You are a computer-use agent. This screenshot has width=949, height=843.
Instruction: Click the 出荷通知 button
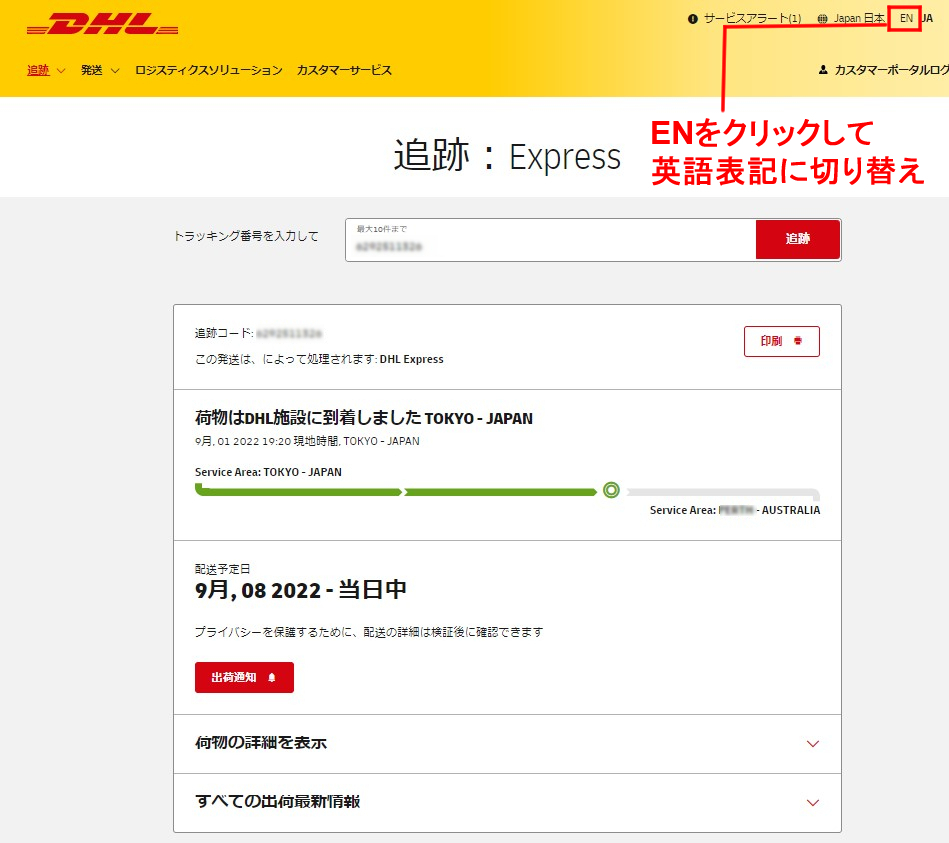tap(244, 677)
